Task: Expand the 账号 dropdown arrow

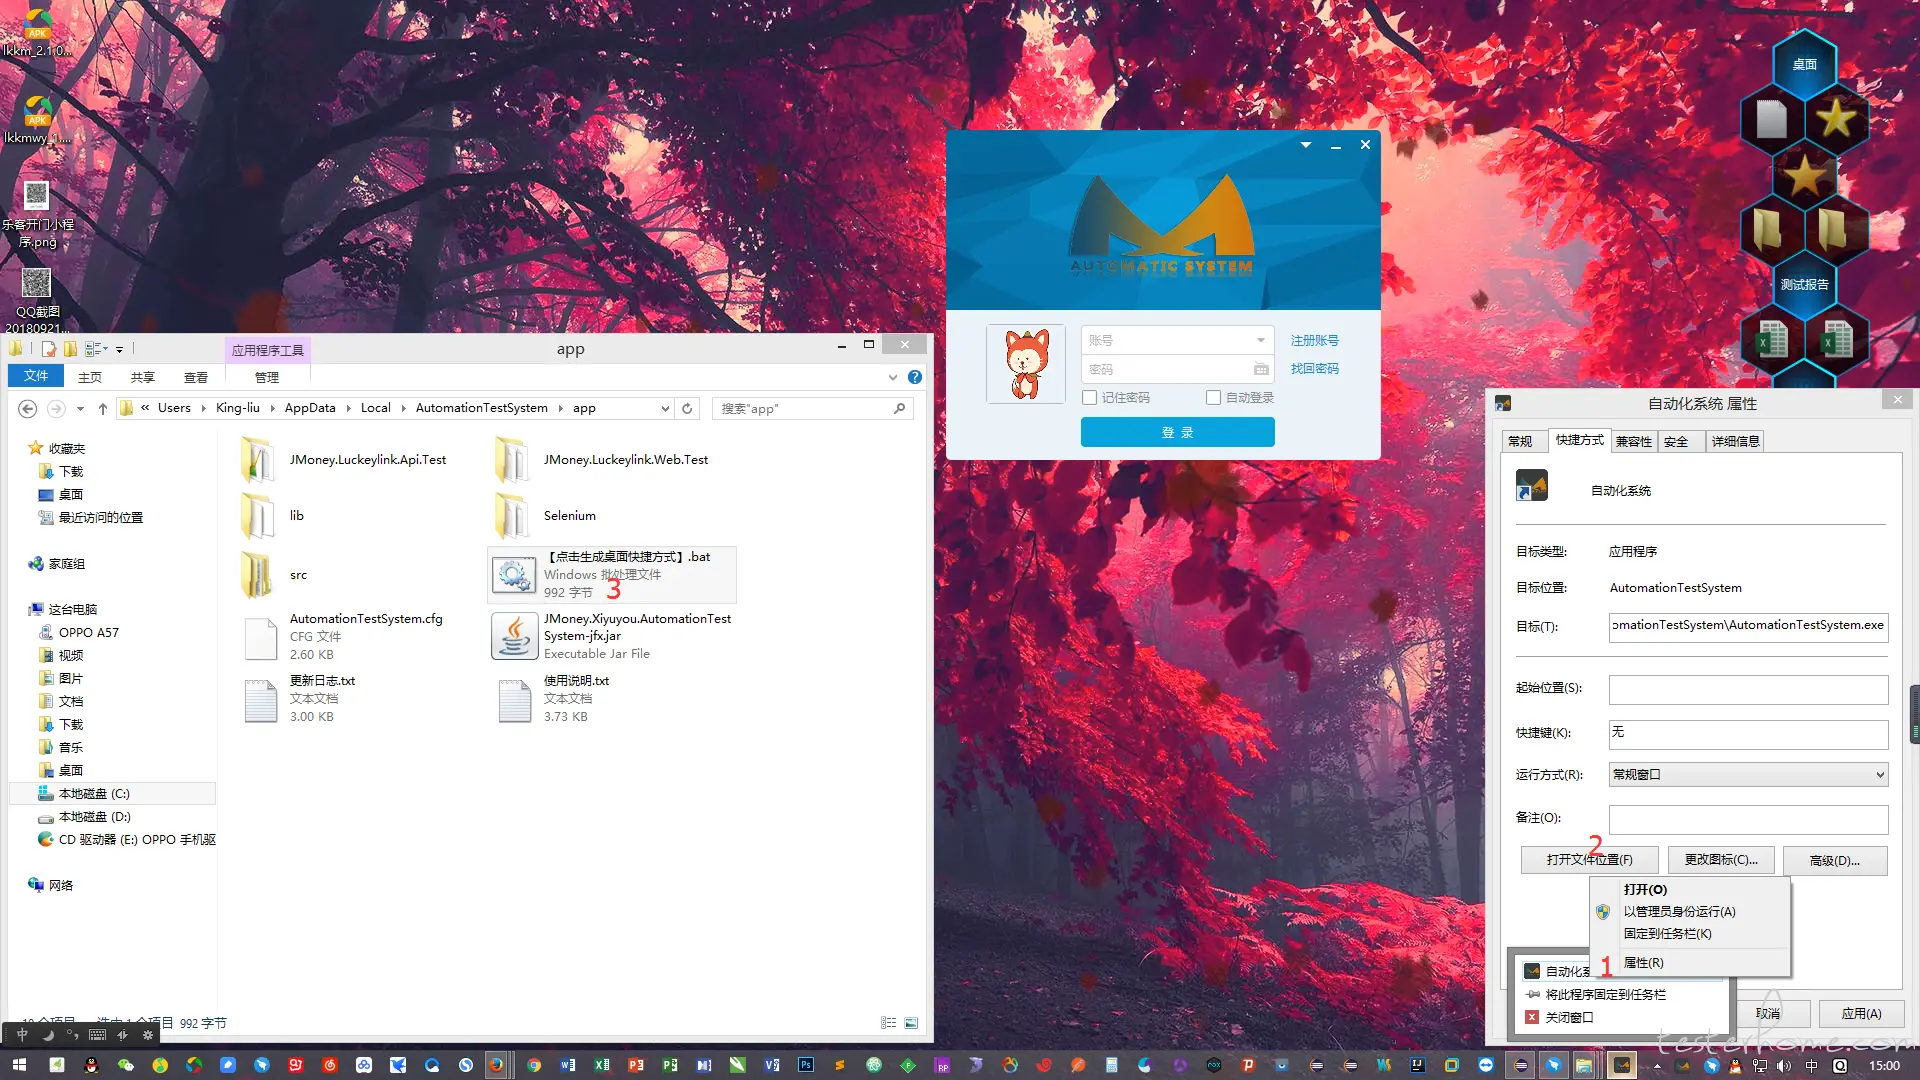Action: click(x=1260, y=340)
